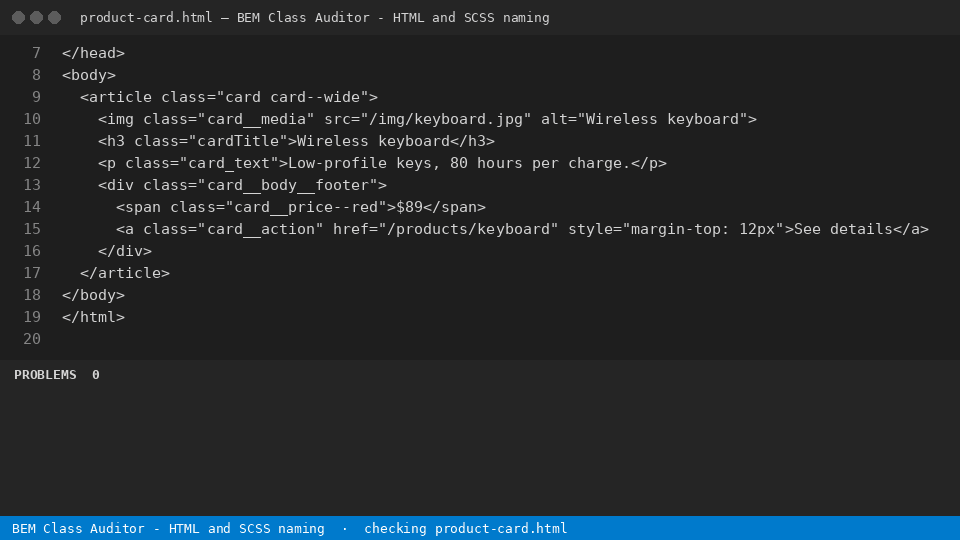The height and width of the screenshot is (540, 960).
Task: Click the href "/products/keyboard" value
Action: click(468, 230)
